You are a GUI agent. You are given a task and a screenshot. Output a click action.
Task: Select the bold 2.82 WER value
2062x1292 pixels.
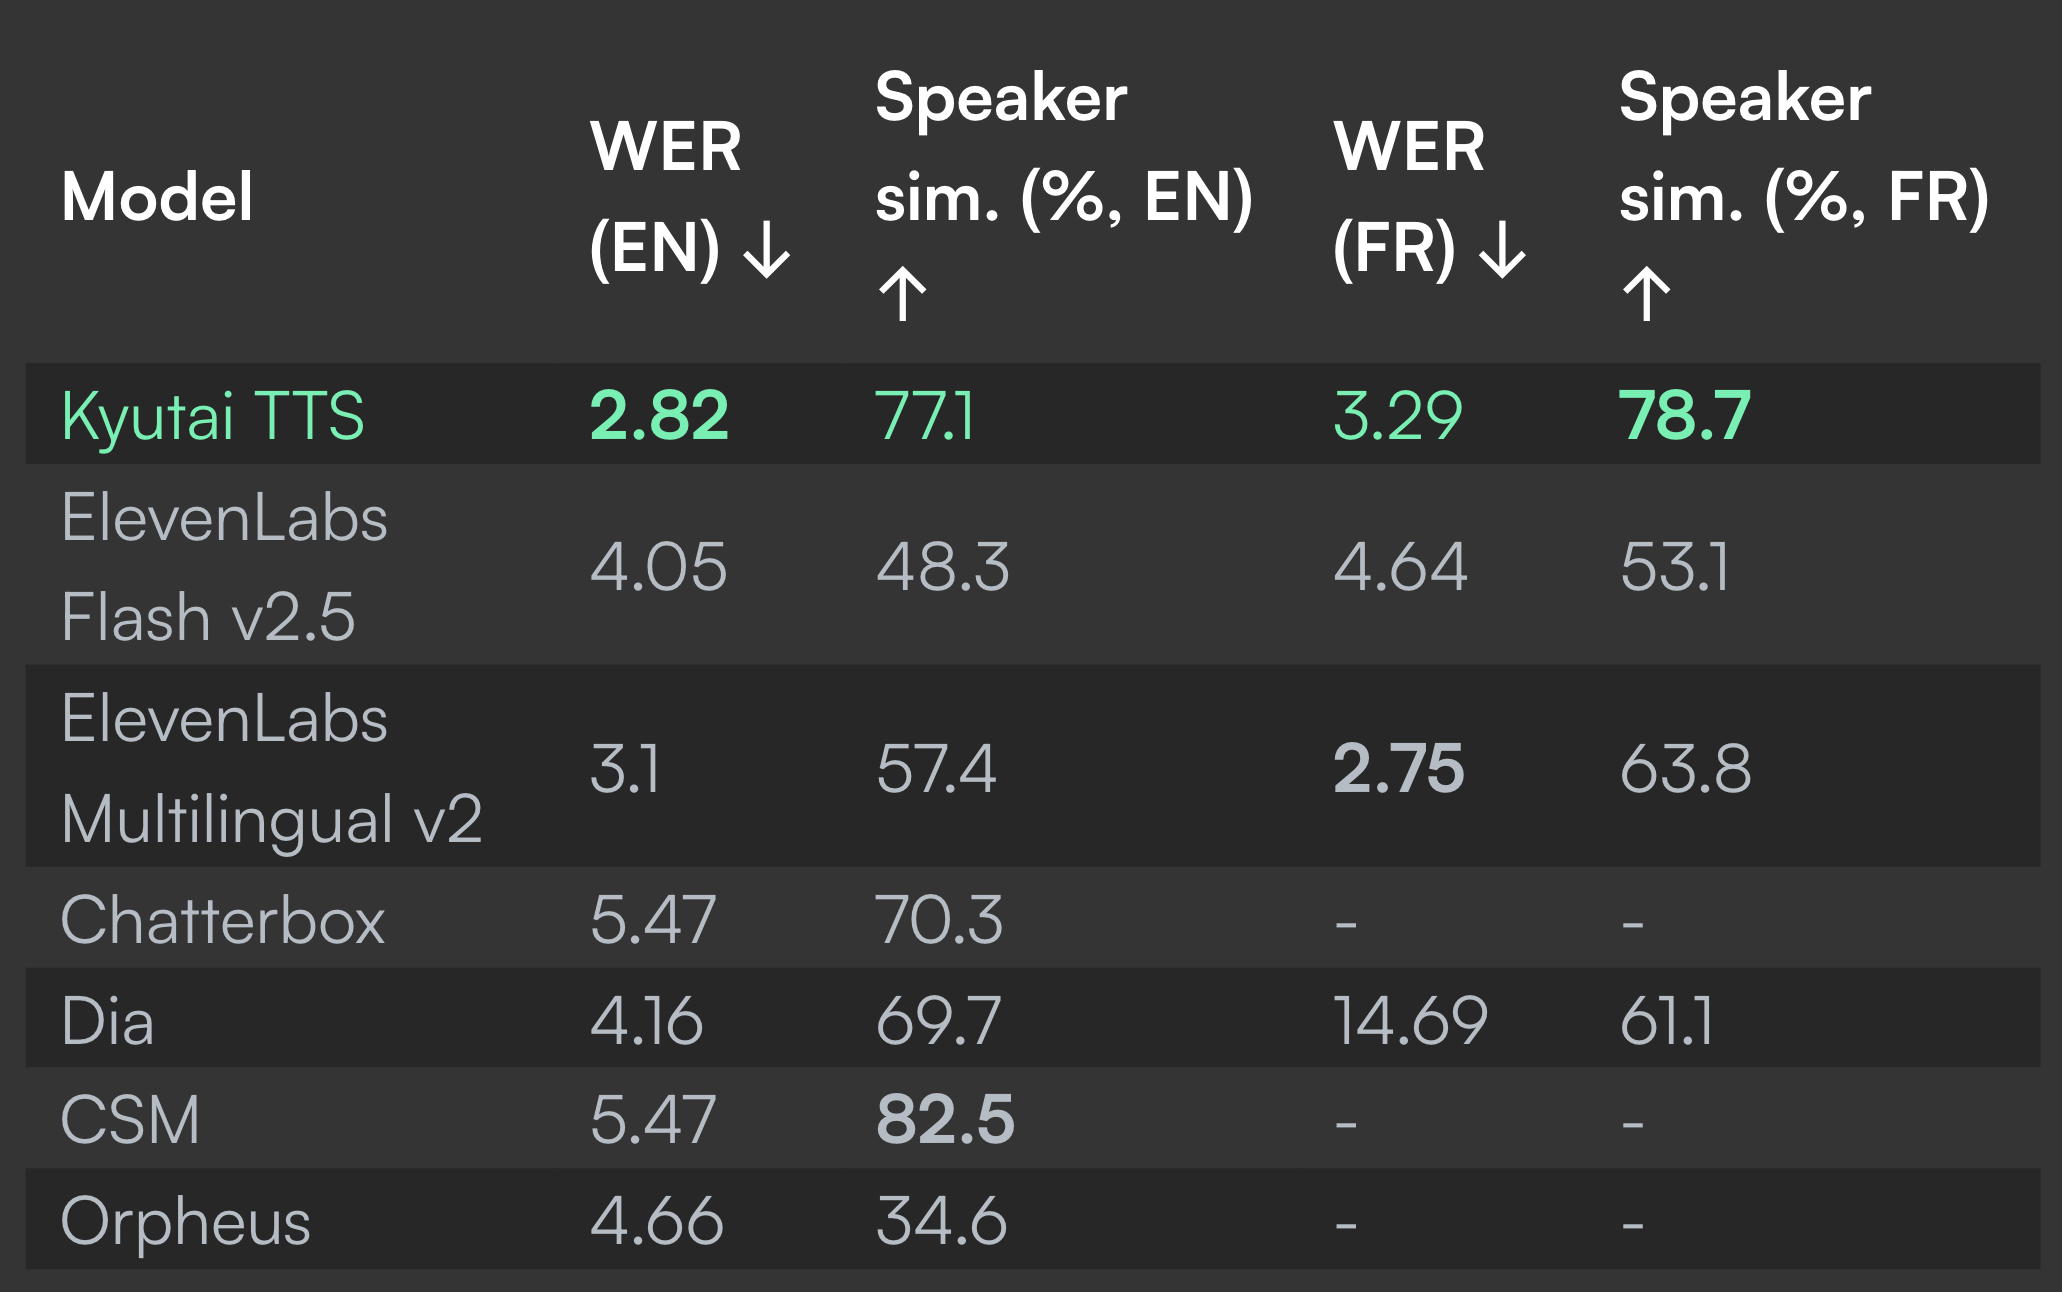point(659,415)
